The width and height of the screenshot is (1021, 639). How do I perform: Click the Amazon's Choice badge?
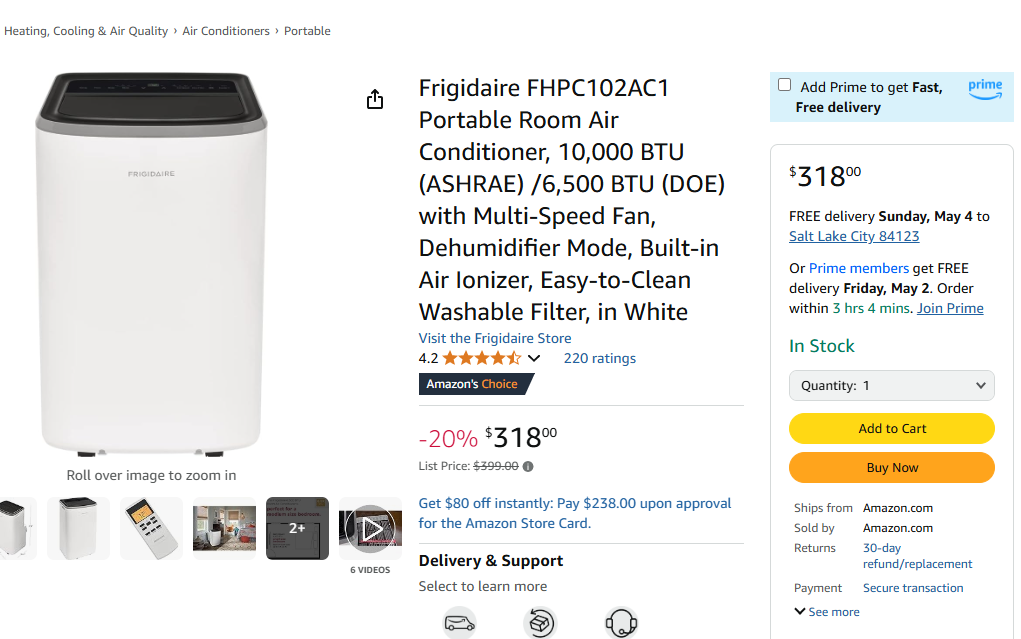point(472,383)
